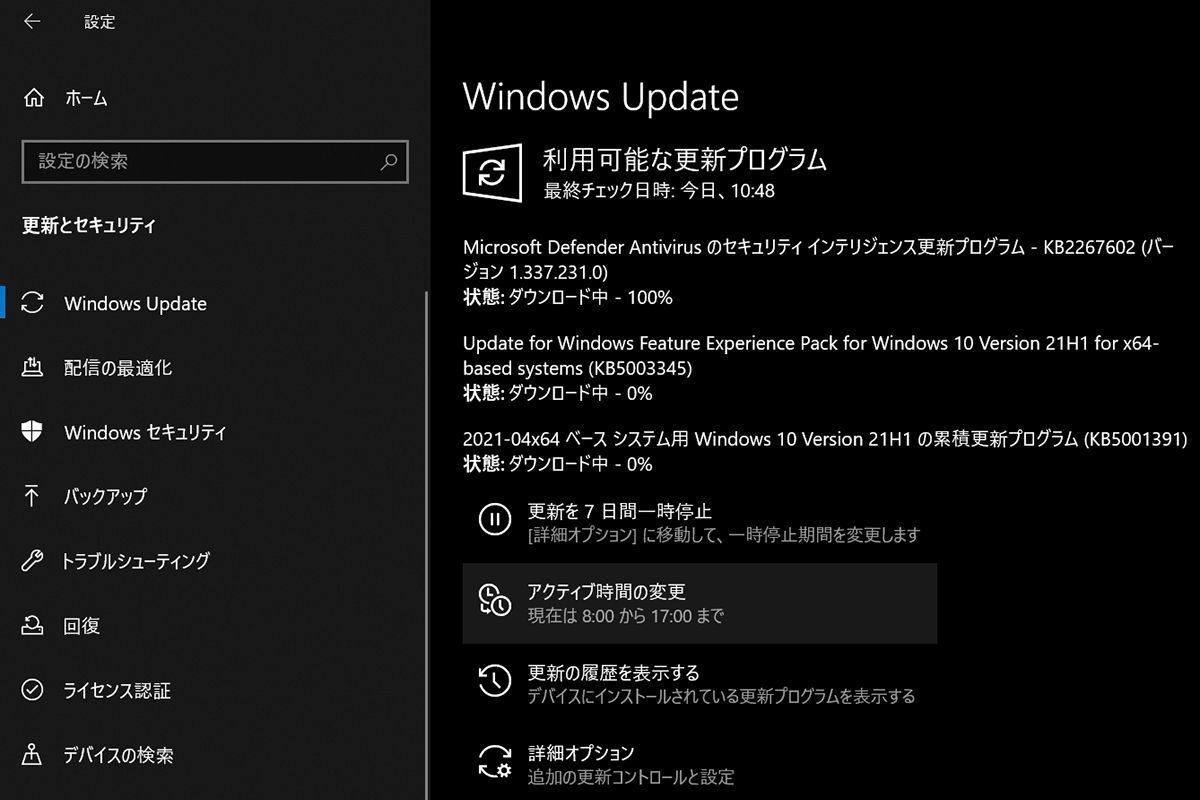The height and width of the screenshot is (800, 1200).
Task: Open the ホーム home icon
Action: (33, 98)
